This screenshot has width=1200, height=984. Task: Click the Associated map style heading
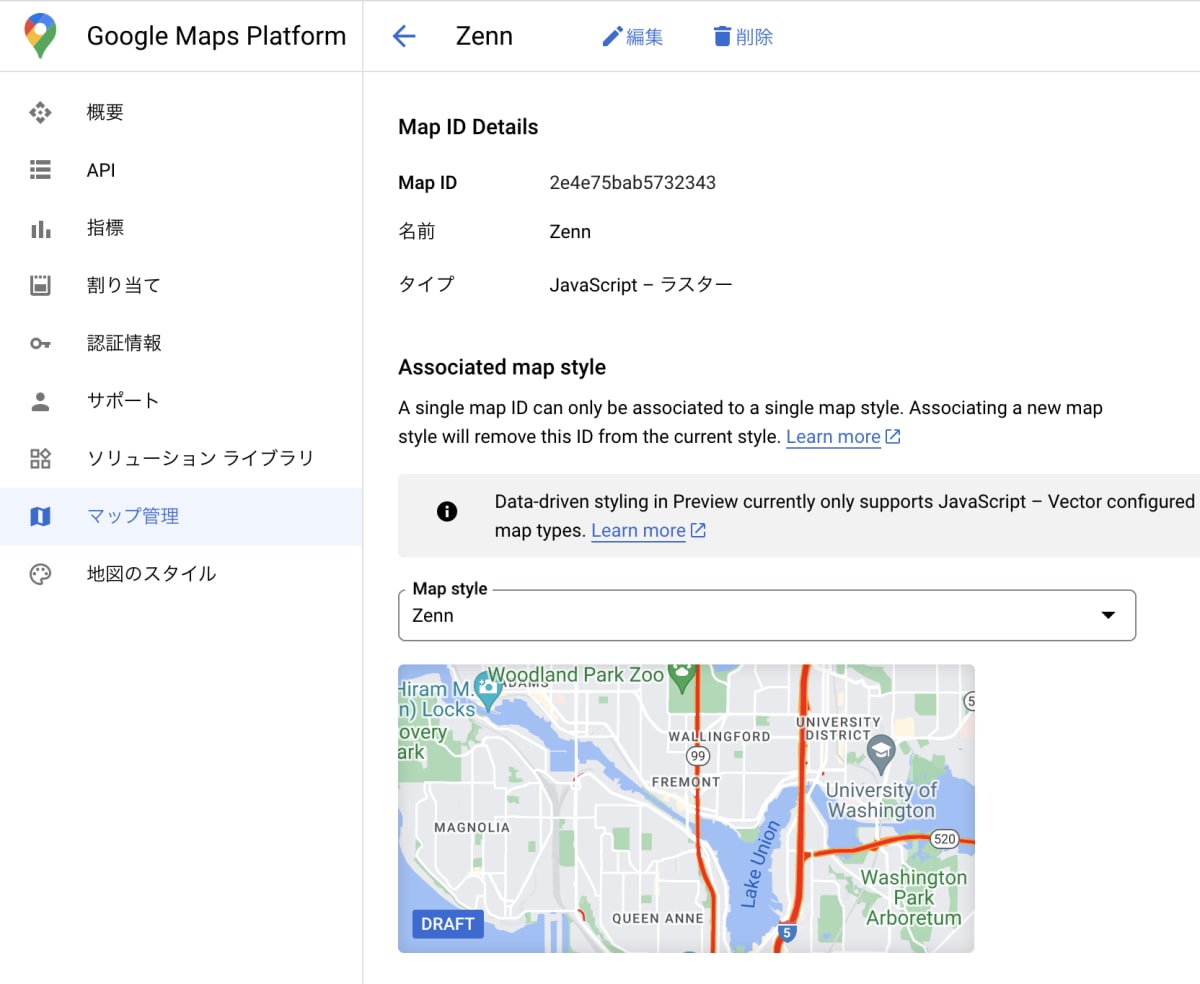pyautogui.click(x=502, y=367)
